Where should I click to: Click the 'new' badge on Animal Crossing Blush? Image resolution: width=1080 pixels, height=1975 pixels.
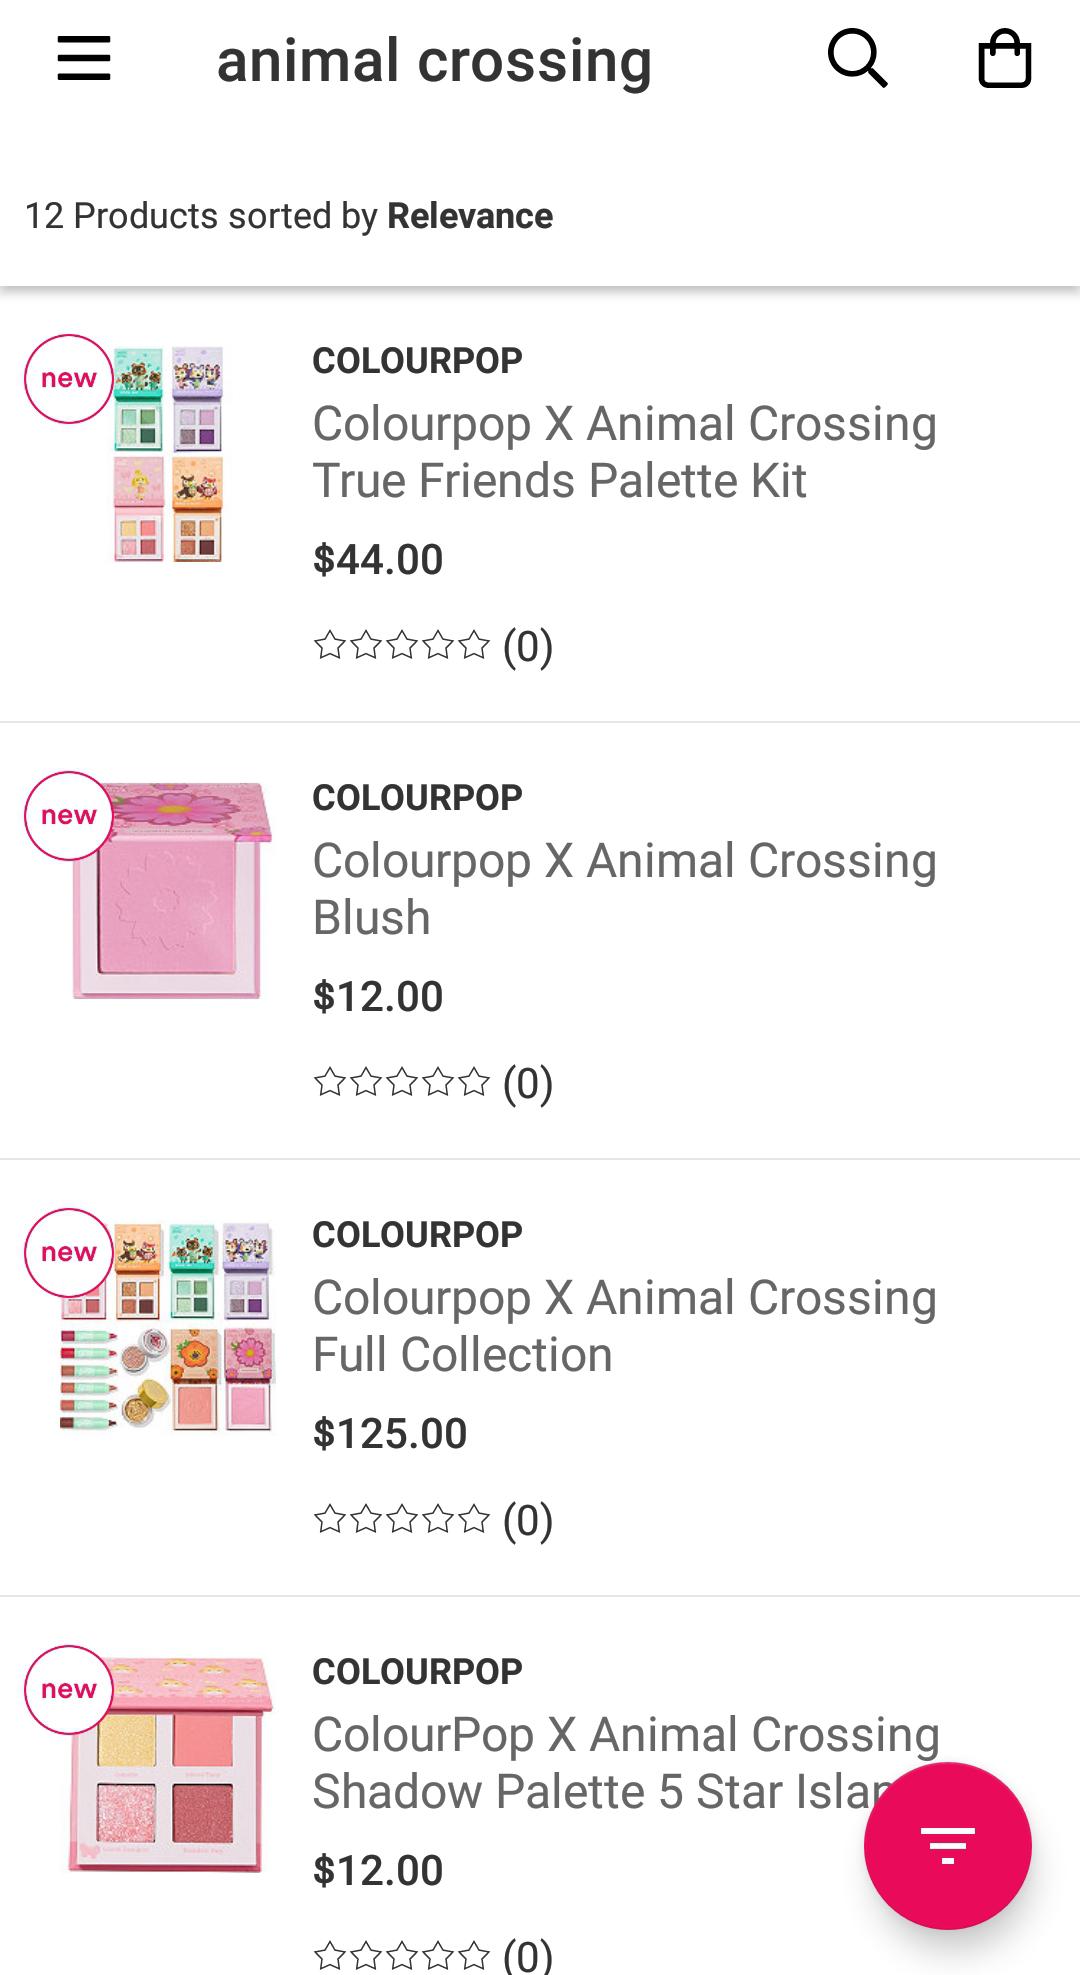coord(67,815)
